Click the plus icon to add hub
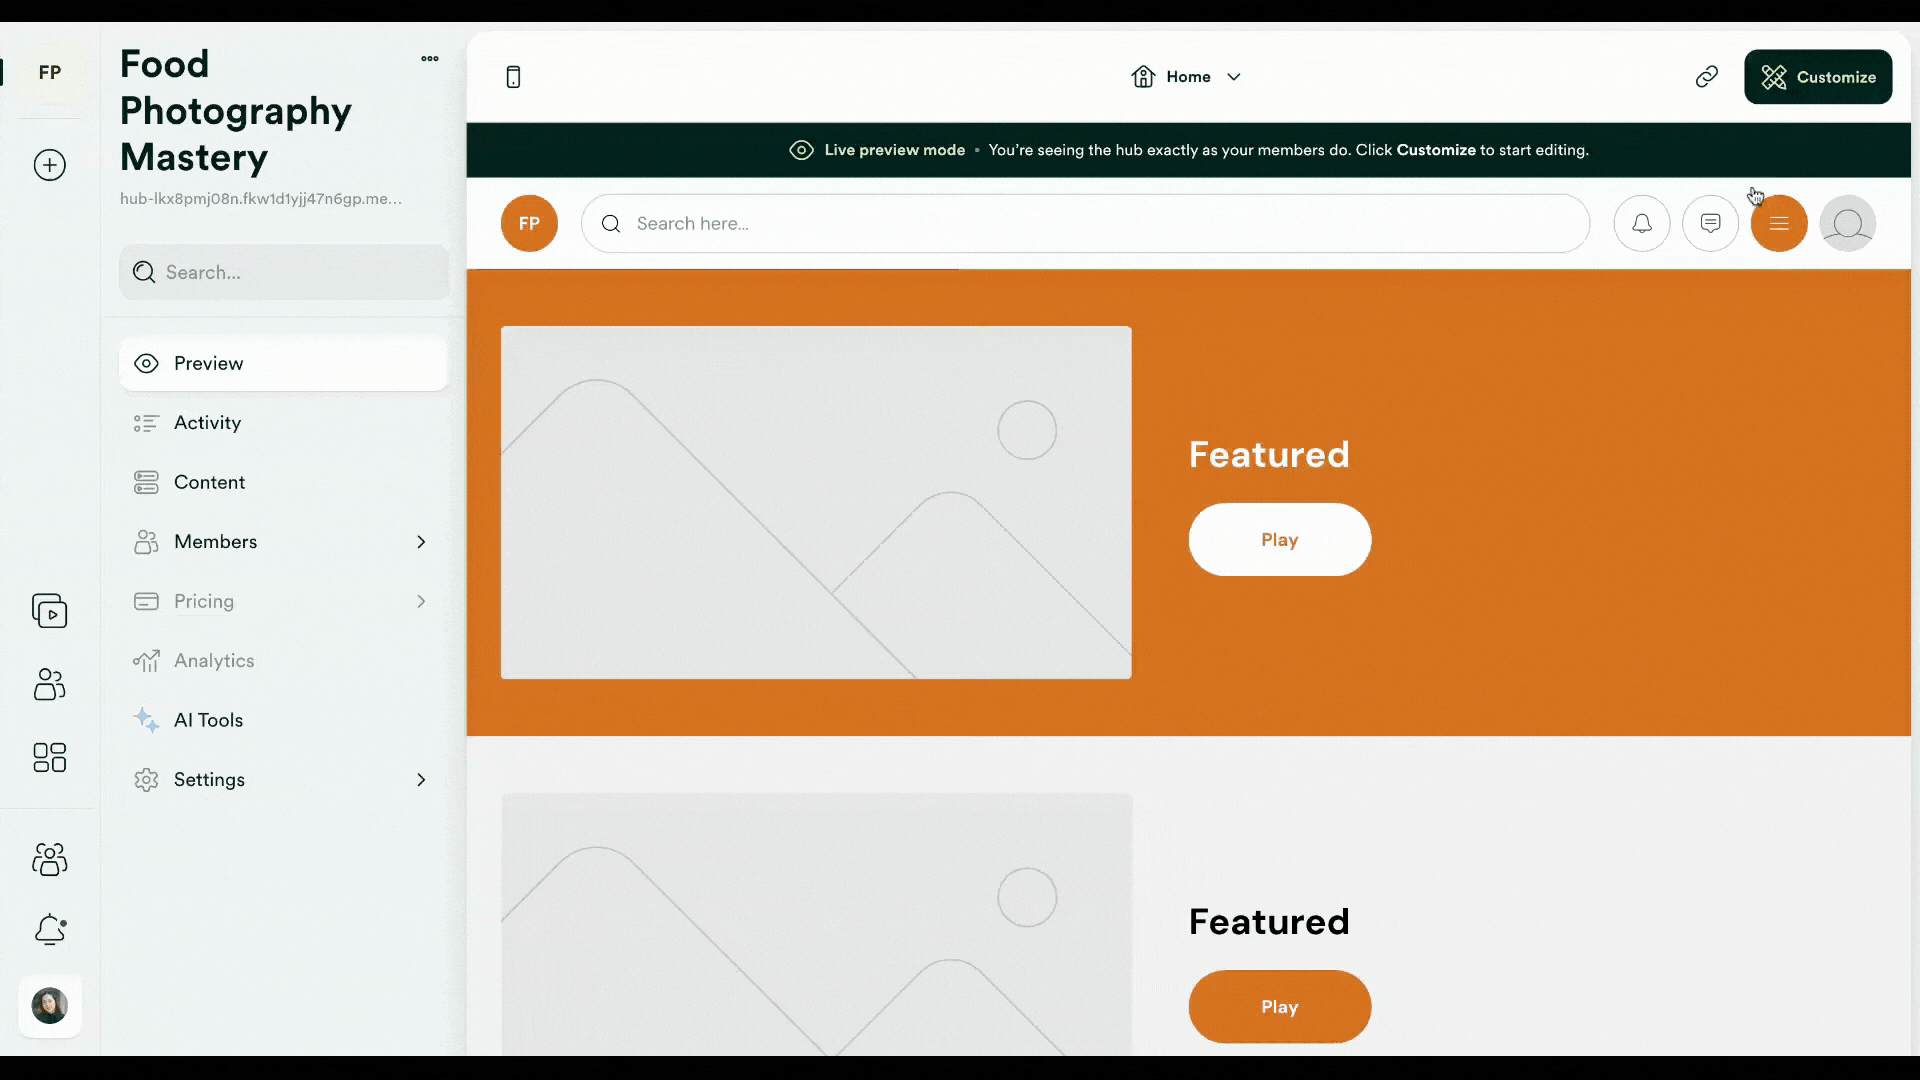 click(49, 165)
